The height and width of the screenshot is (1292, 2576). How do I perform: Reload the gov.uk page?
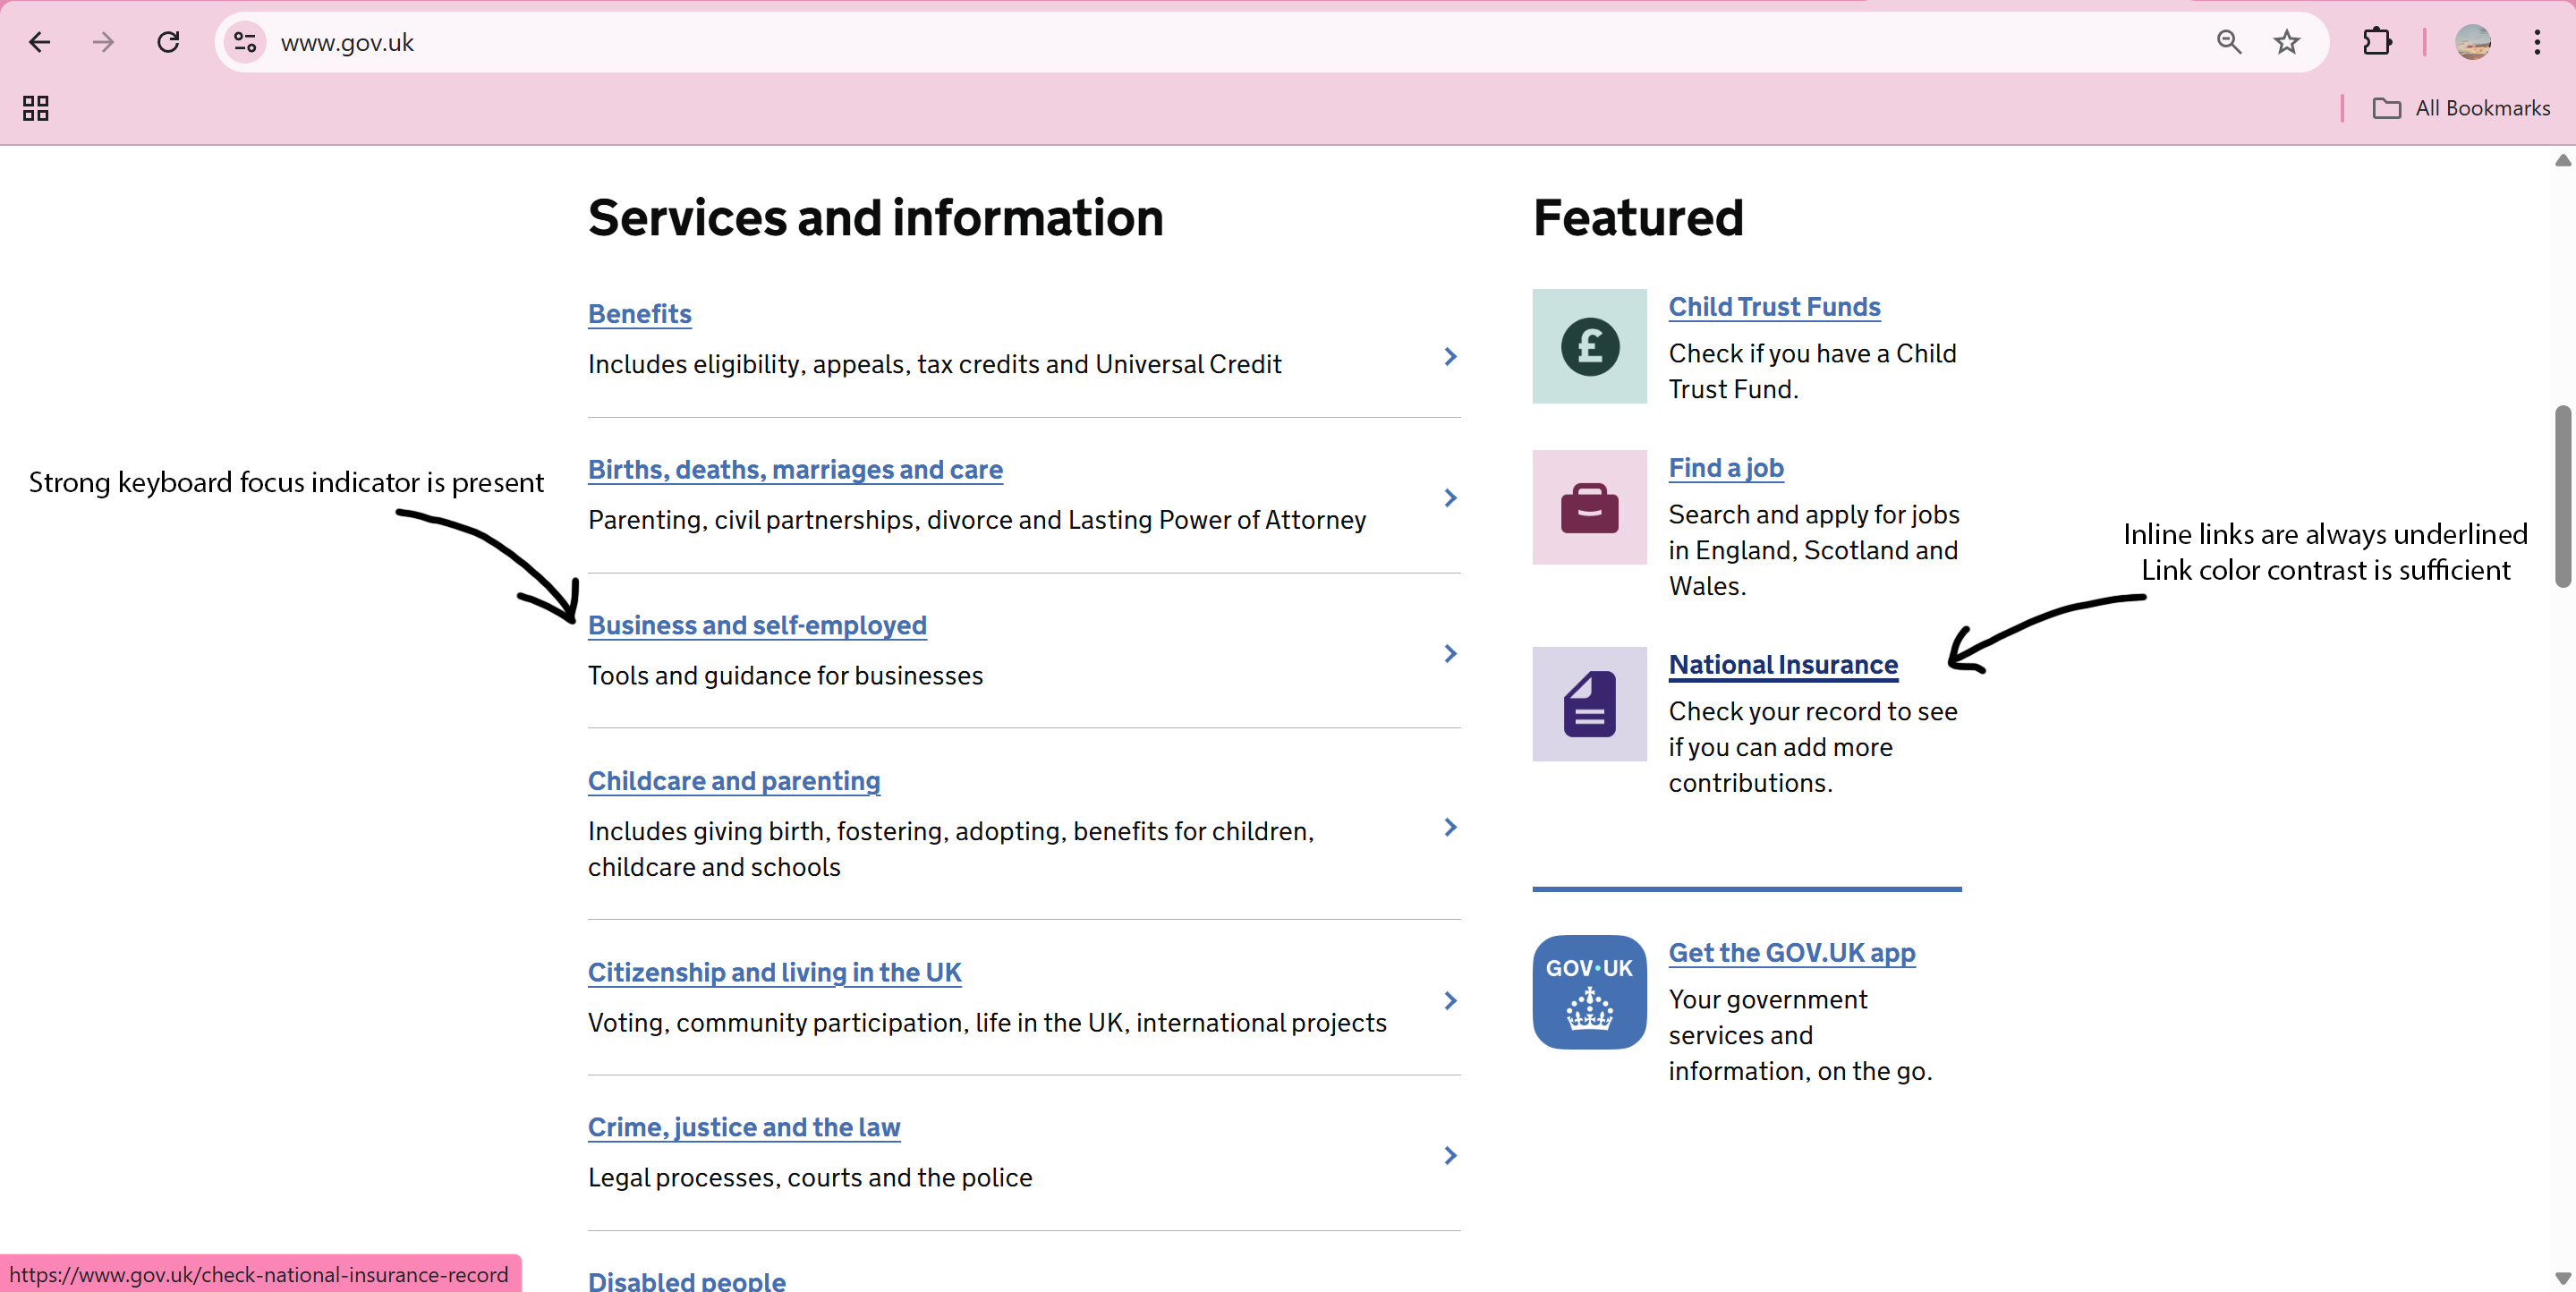pos(168,42)
